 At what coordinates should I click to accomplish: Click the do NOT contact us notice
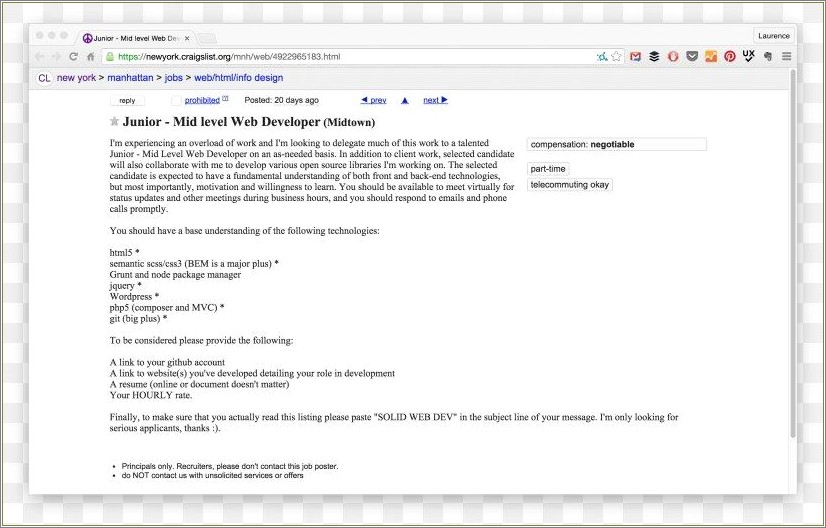tap(212, 475)
